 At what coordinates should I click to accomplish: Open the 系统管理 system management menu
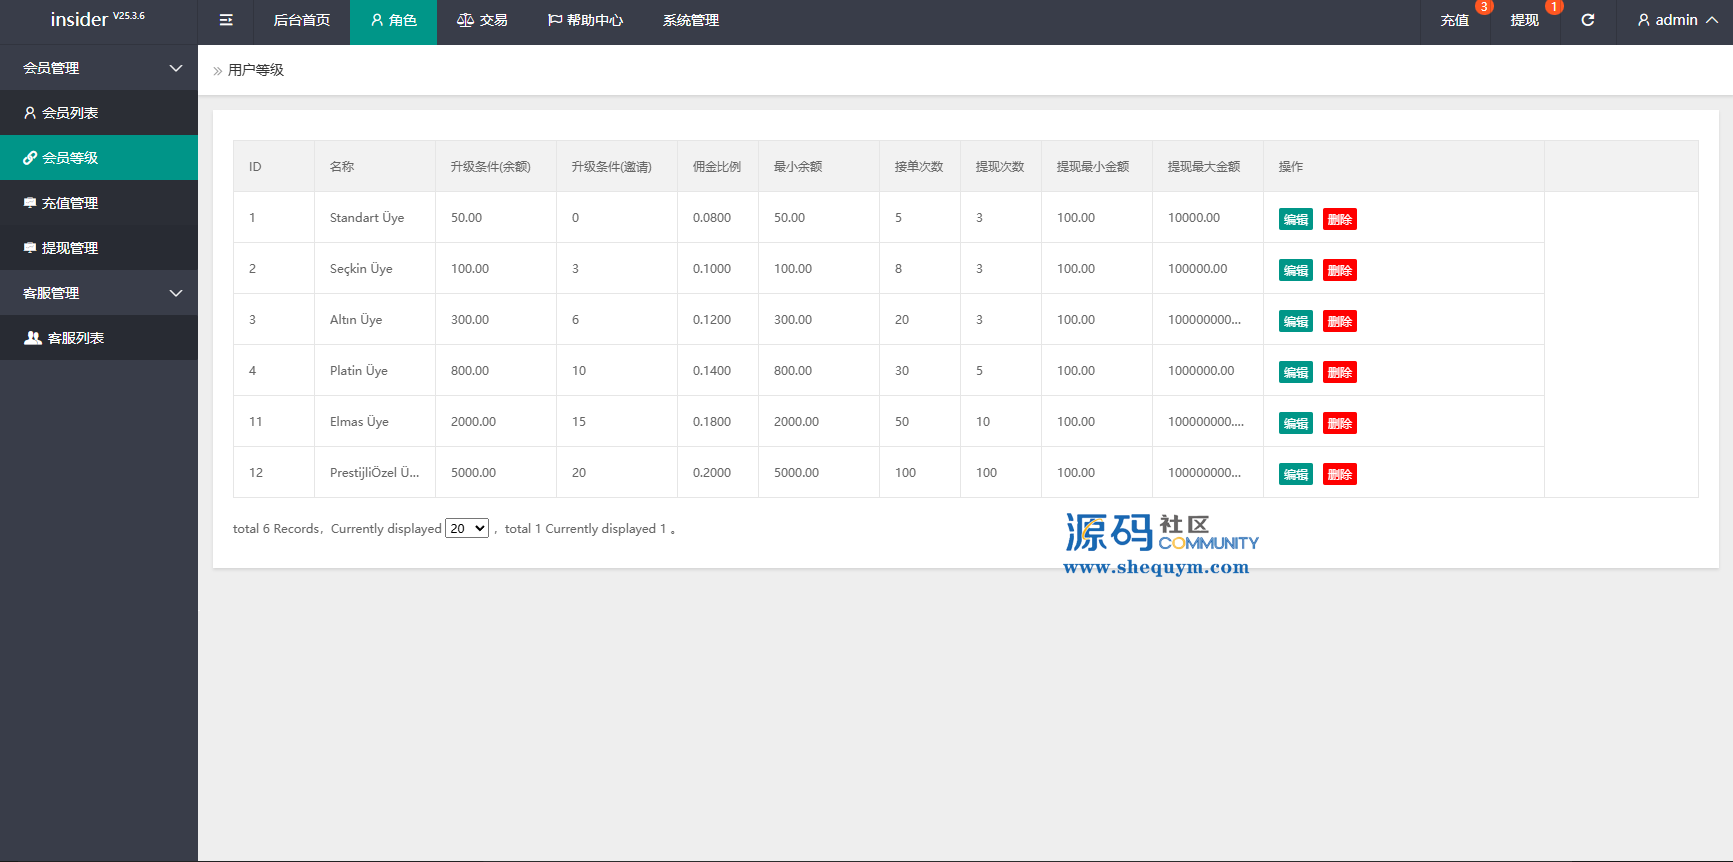690,20
